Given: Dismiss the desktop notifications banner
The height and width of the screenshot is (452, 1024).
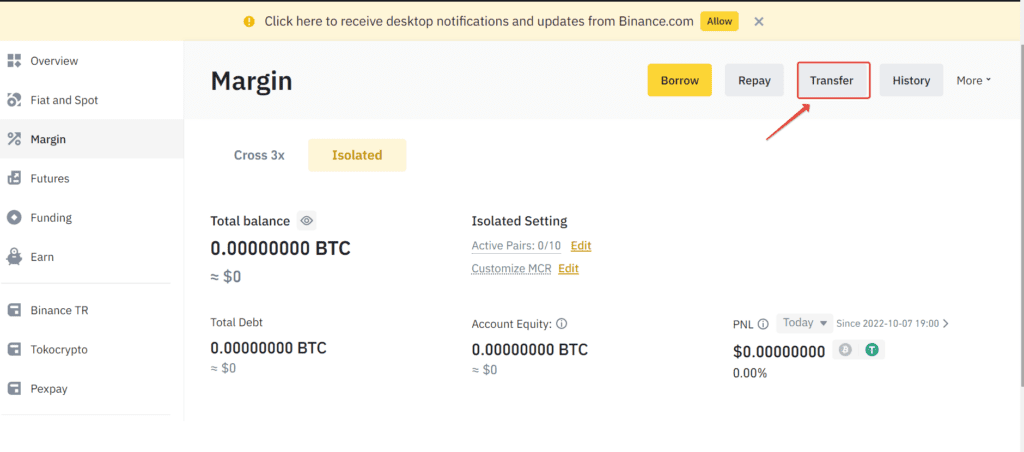Looking at the screenshot, I should point(759,22).
